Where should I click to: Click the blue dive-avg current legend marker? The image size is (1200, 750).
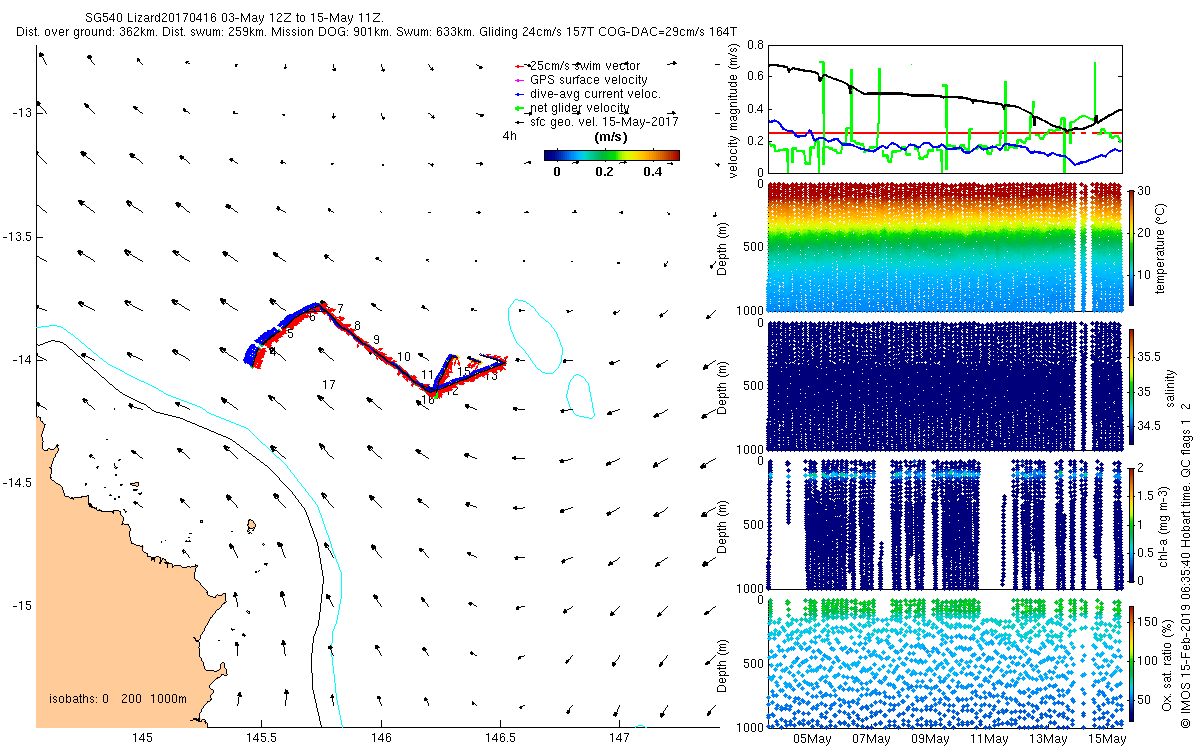point(519,94)
